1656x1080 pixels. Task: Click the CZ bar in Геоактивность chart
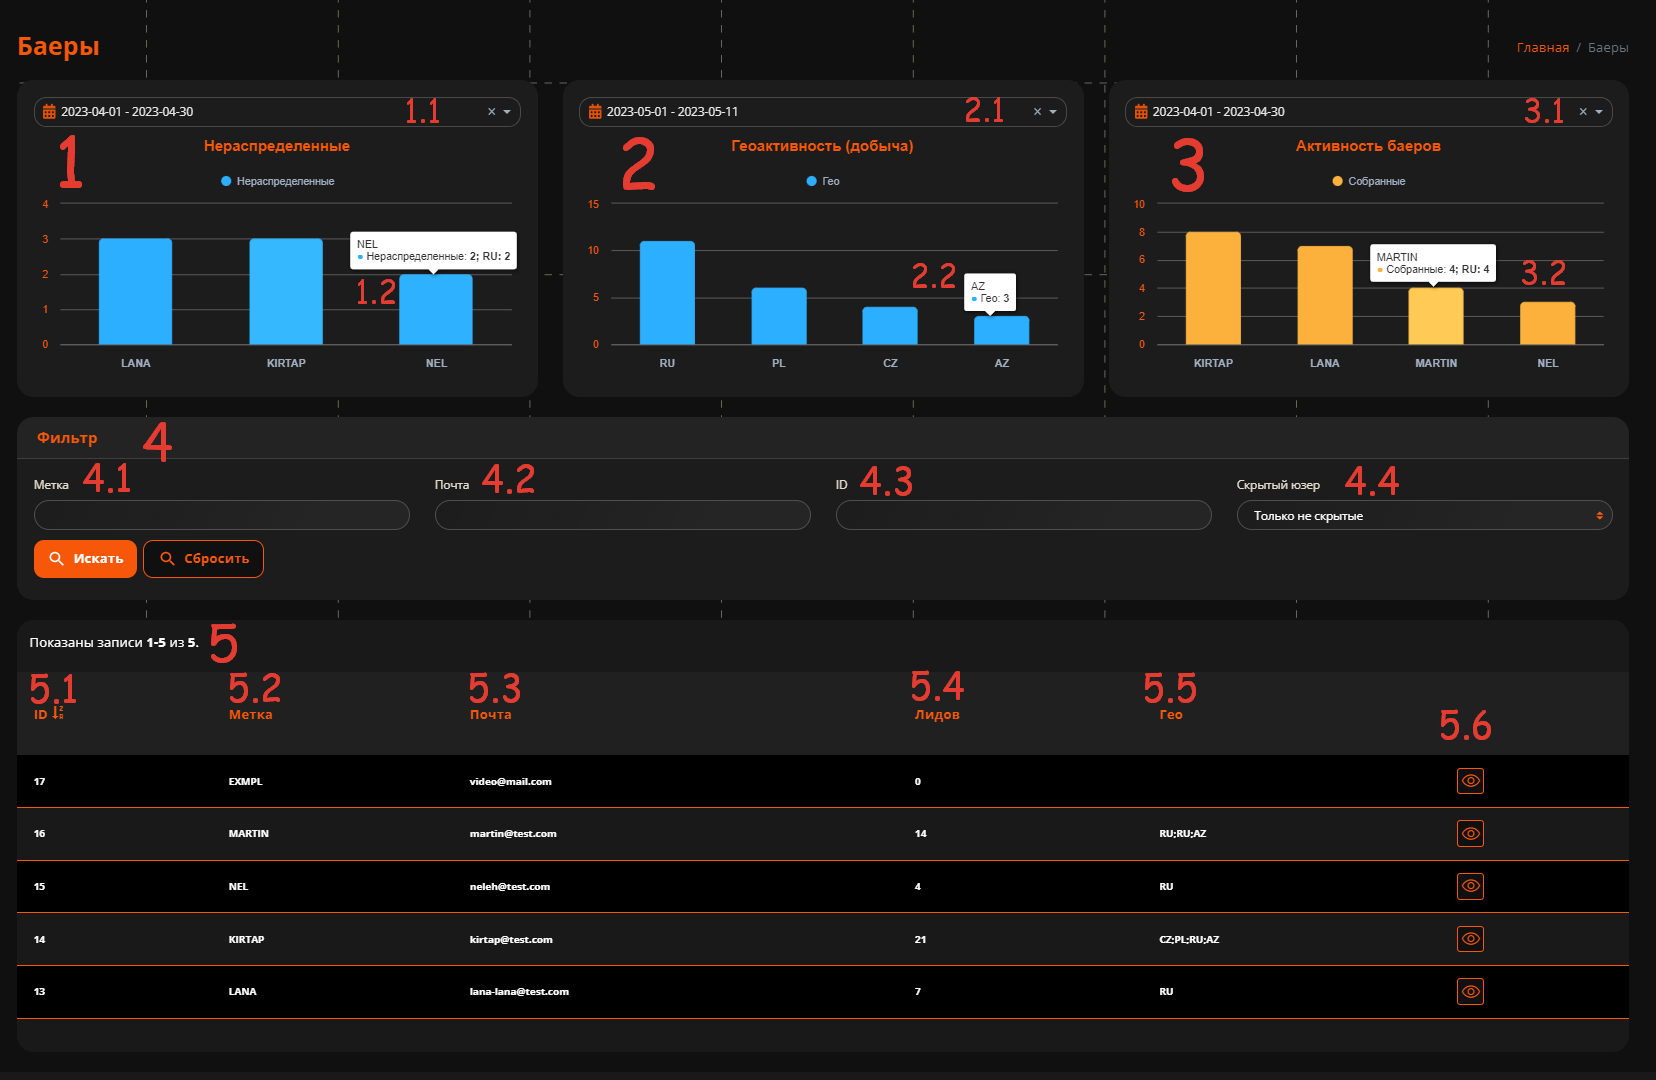pos(890,326)
